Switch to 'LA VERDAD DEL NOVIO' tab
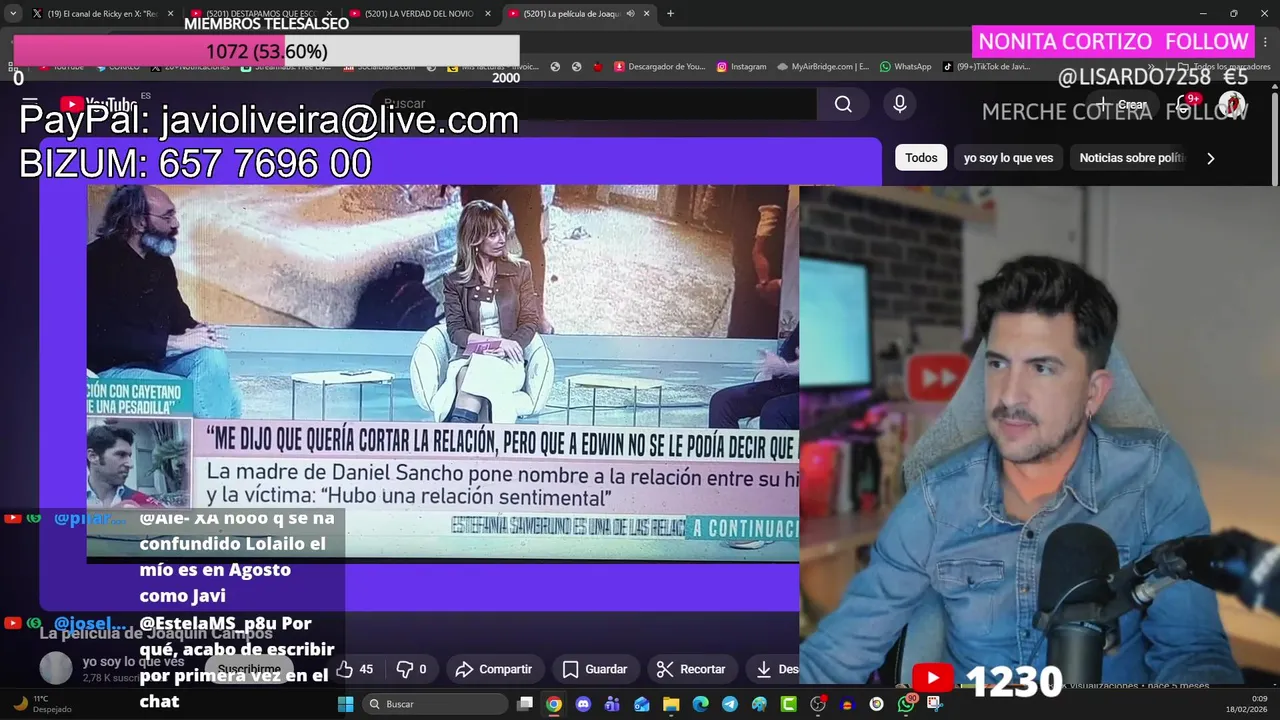 [420, 14]
